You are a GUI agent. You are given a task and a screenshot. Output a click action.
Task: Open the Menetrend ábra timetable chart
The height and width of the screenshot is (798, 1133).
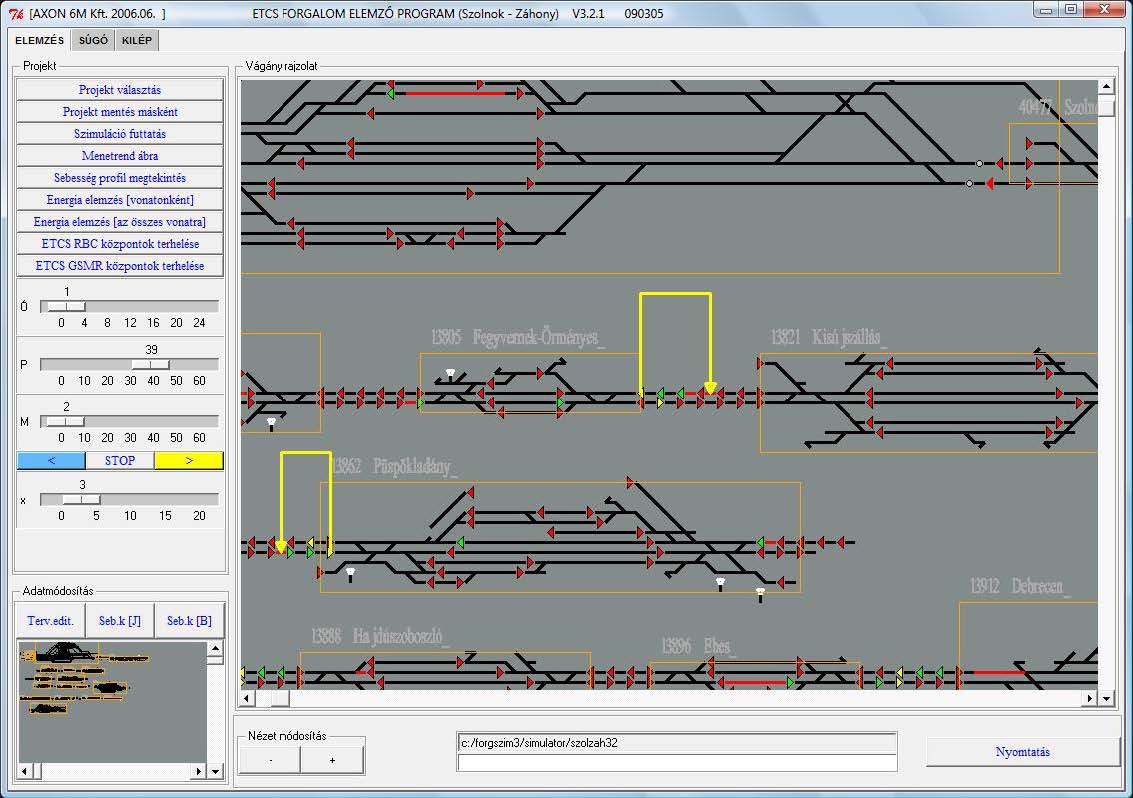tap(120, 156)
